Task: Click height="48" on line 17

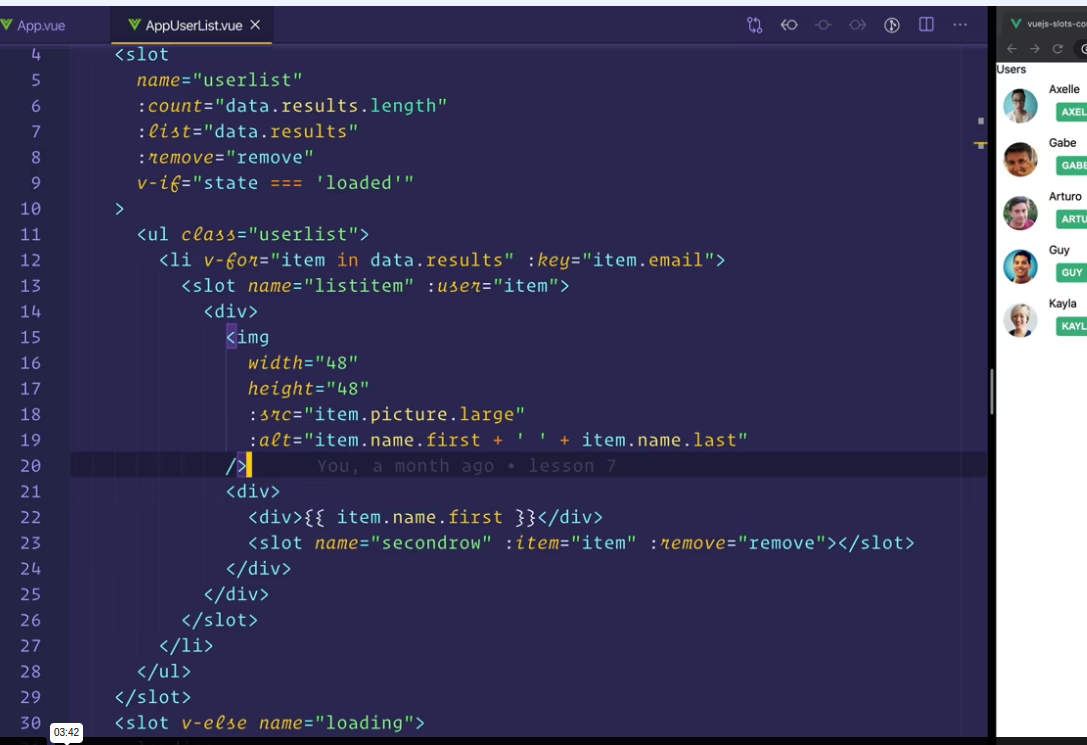Action: [x=308, y=389]
